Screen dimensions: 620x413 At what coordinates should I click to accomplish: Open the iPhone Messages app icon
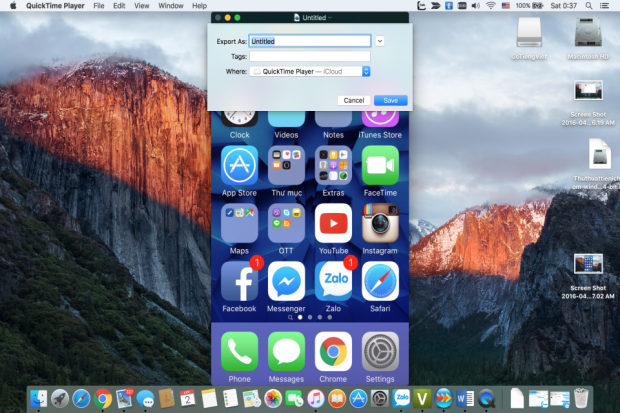pos(286,351)
